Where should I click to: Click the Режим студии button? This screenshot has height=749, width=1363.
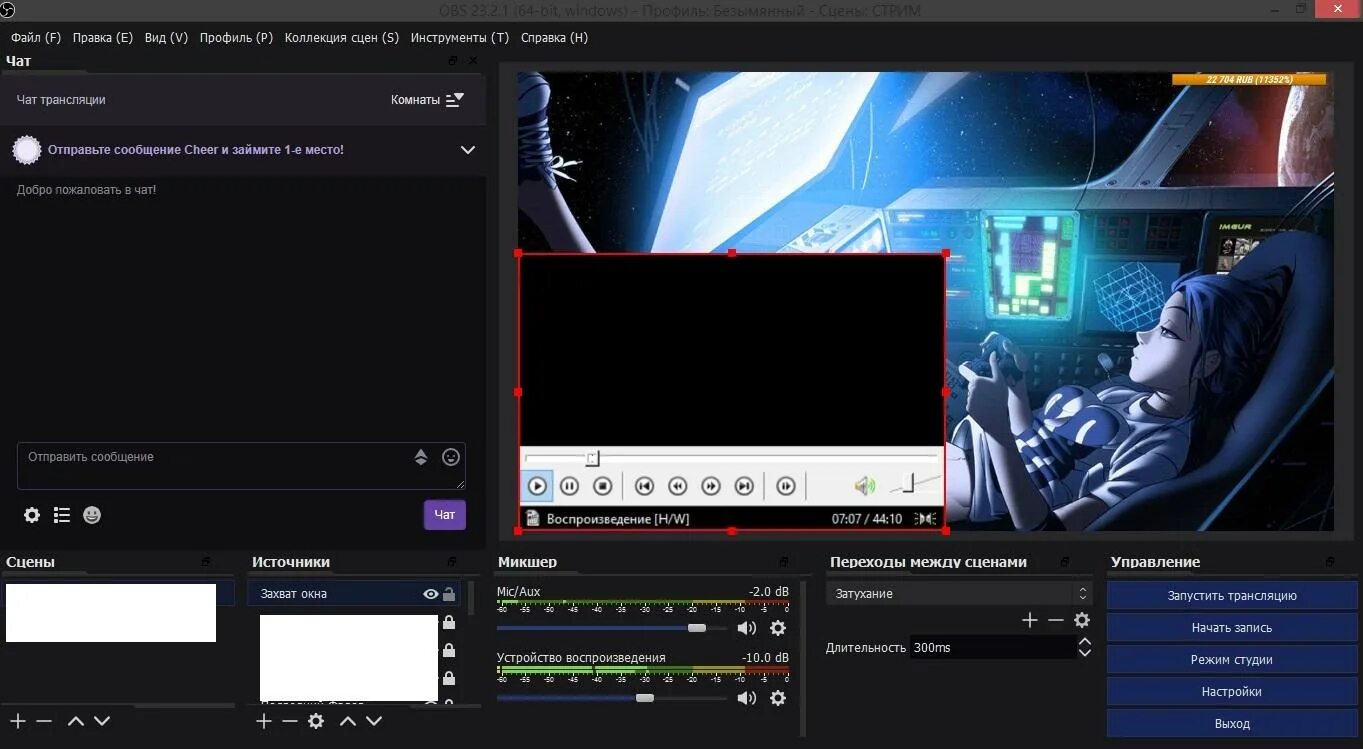(1232, 660)
